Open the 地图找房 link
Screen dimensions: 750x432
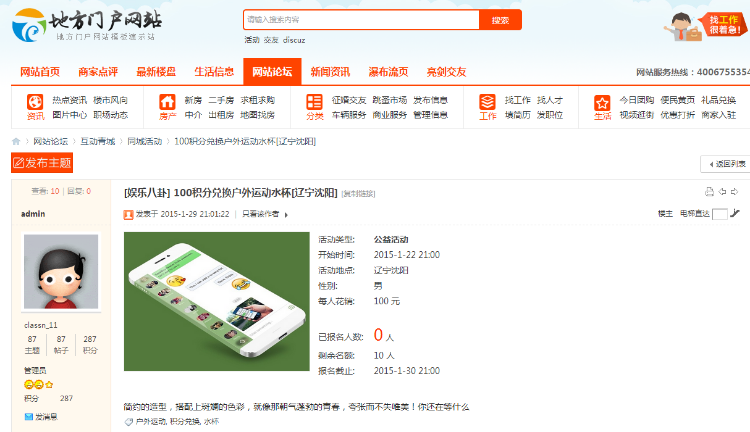(x=257, y=115)
